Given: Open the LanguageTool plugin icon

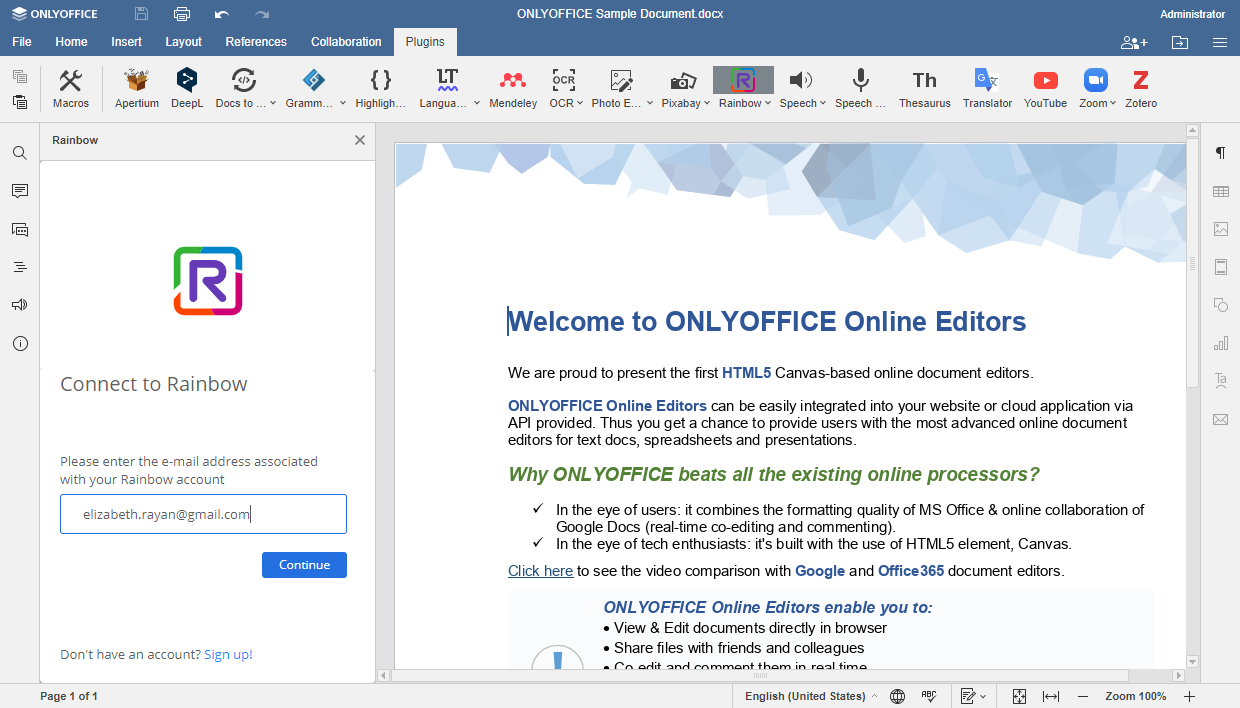Looking at the screenshot, I should click(x=447, y=81).
